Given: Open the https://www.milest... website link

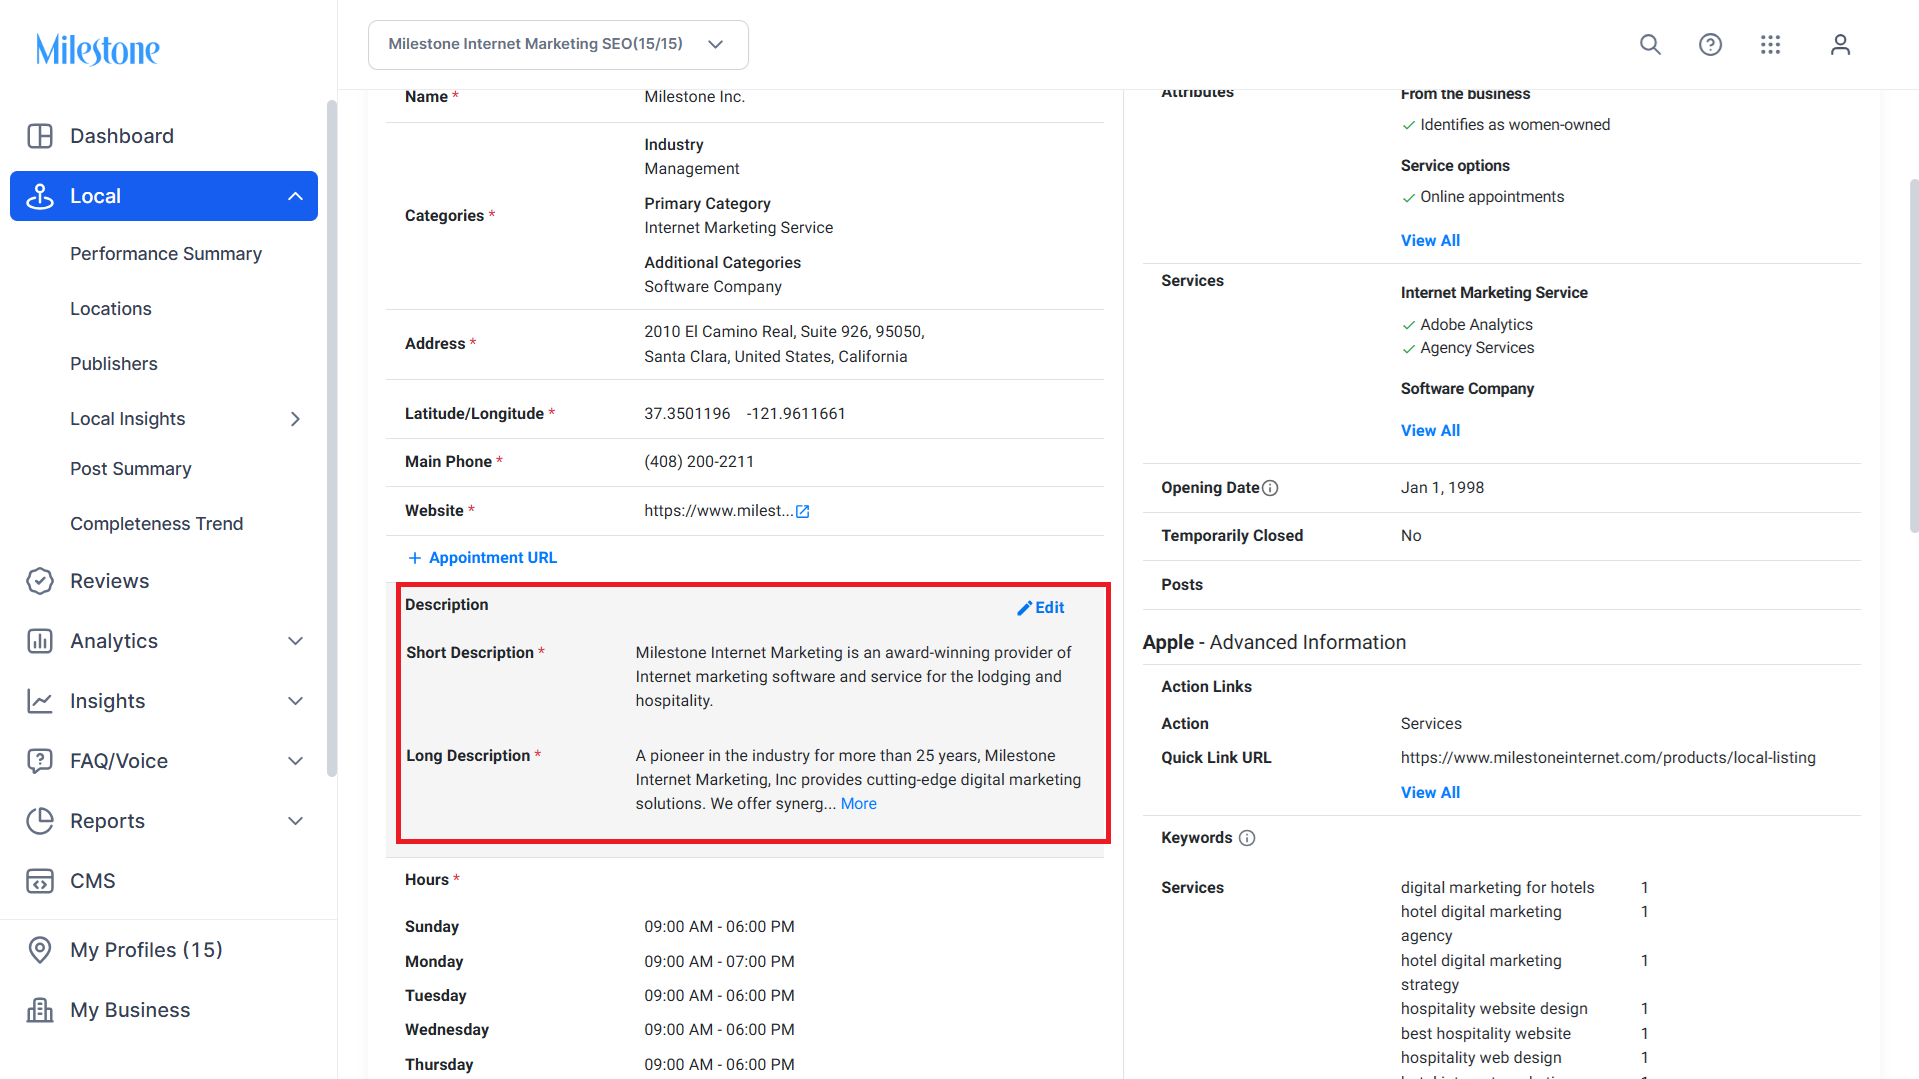Looking at the screenshot, I should pyautogui.click(x=718, y=511).
